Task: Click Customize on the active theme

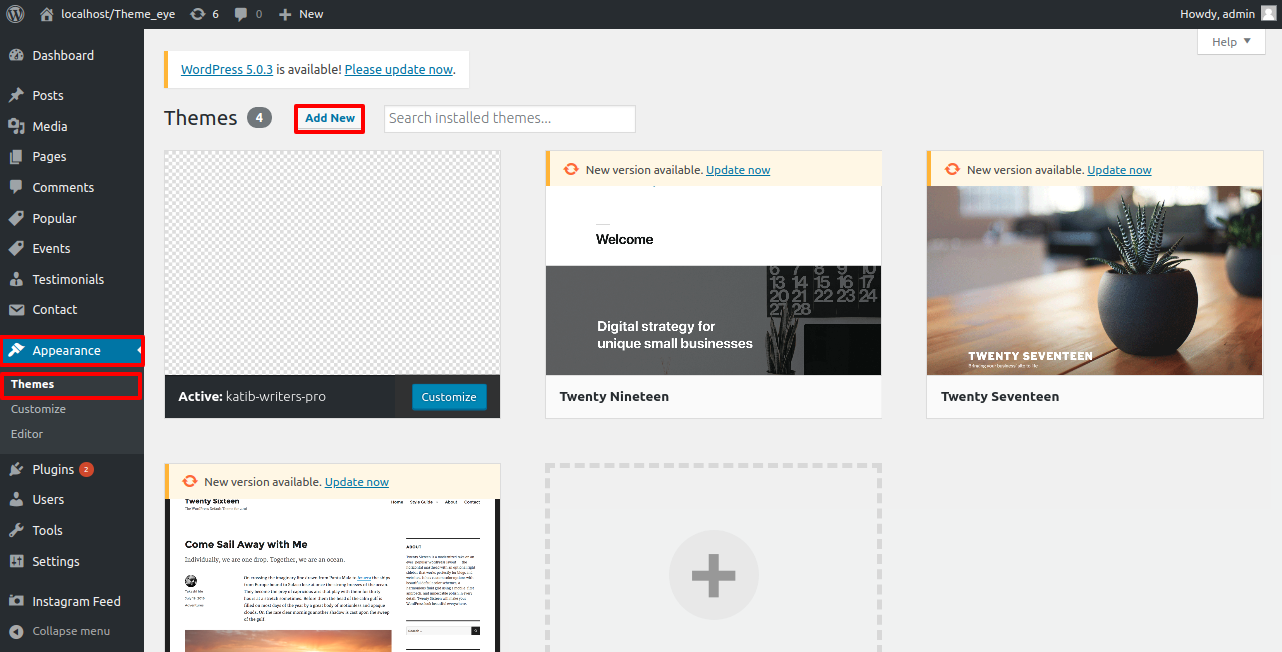Action: click(449, 397)
